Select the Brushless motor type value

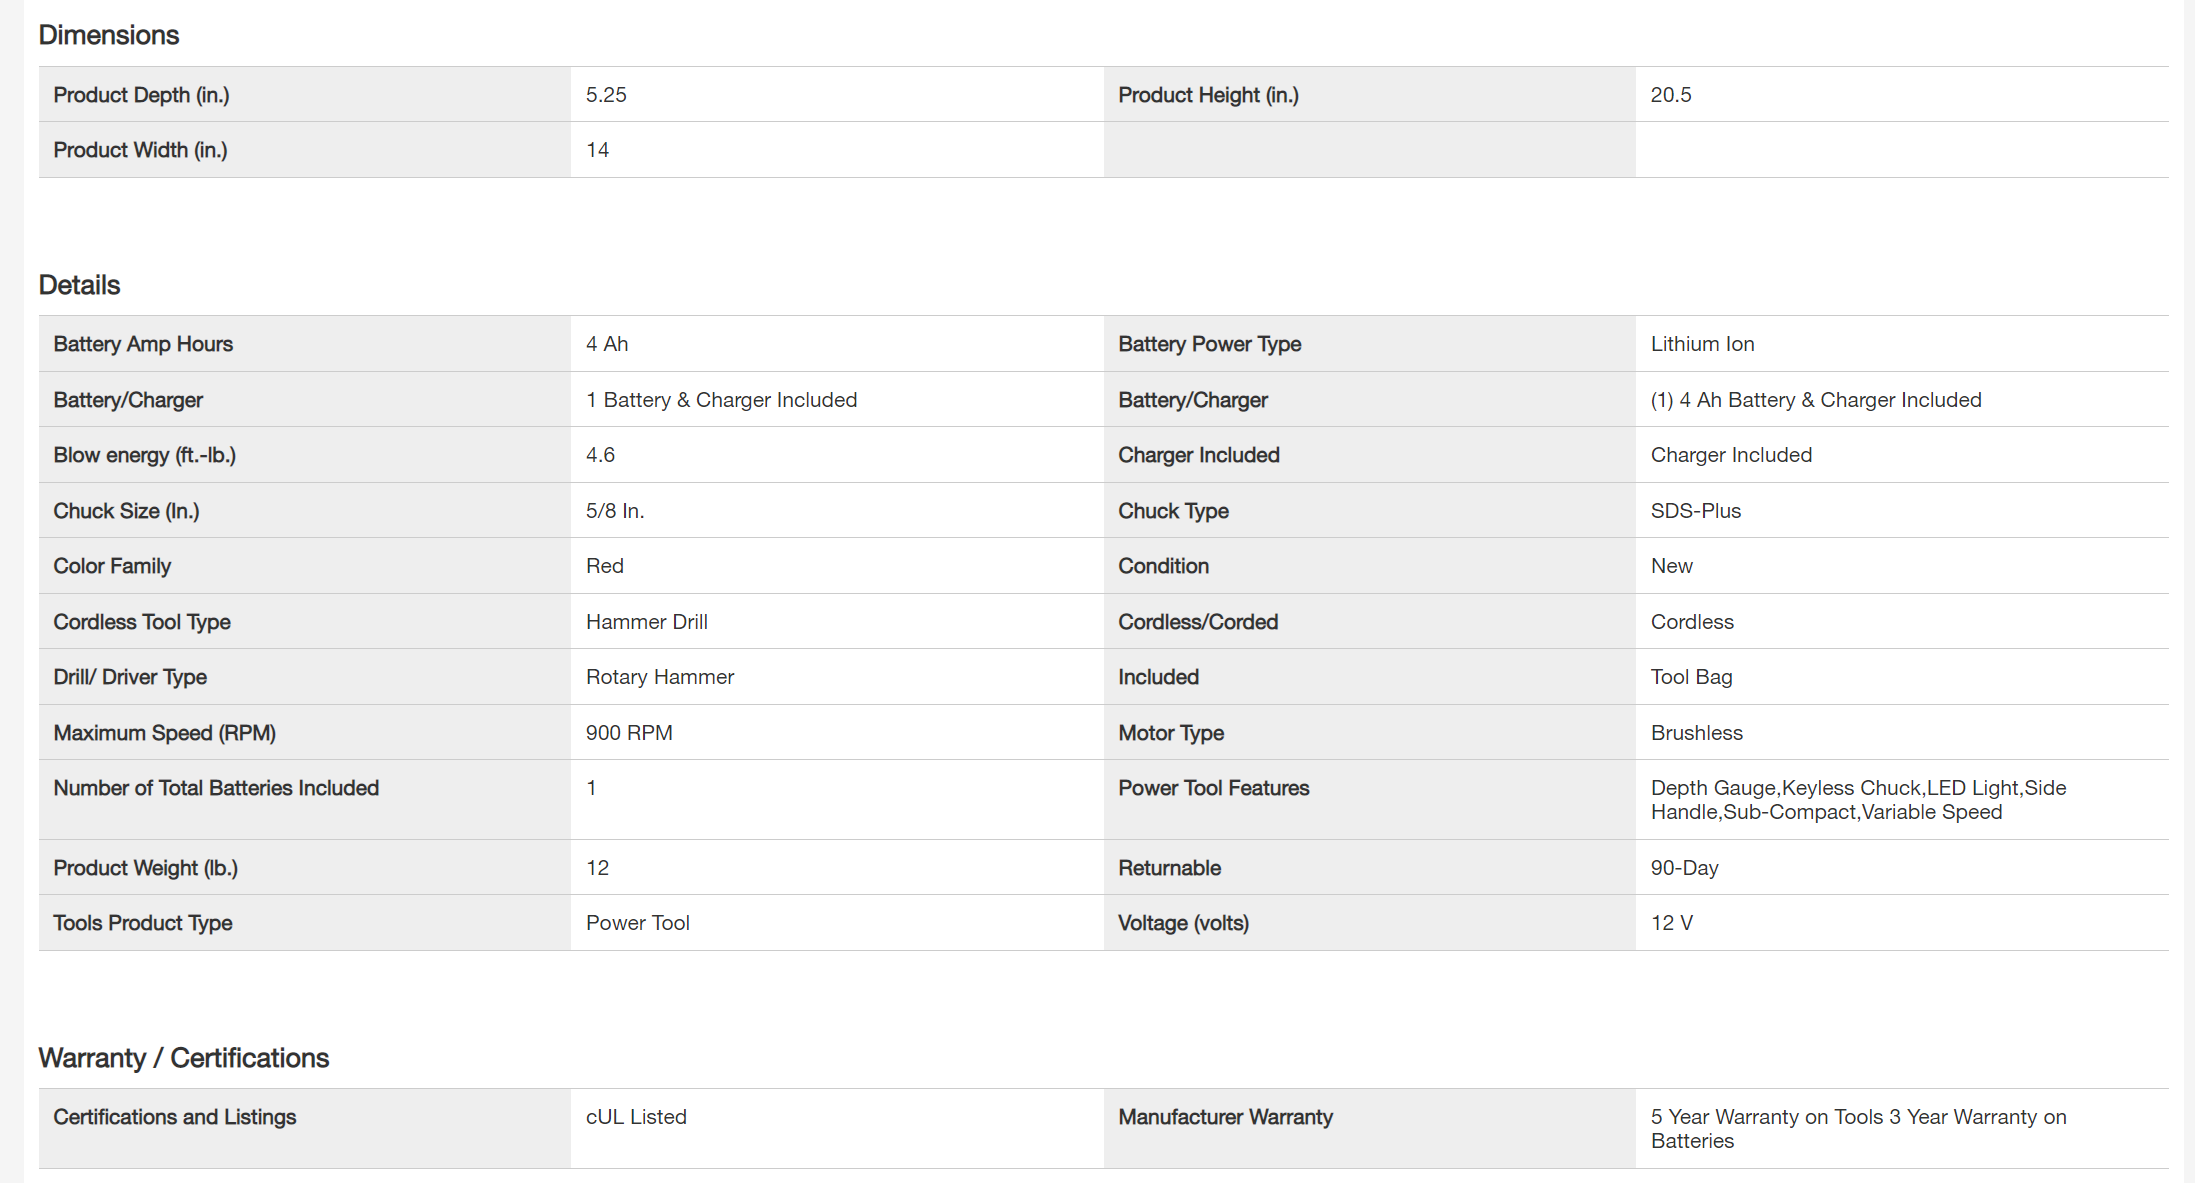pyautogui.click(x=1696, y=733)
